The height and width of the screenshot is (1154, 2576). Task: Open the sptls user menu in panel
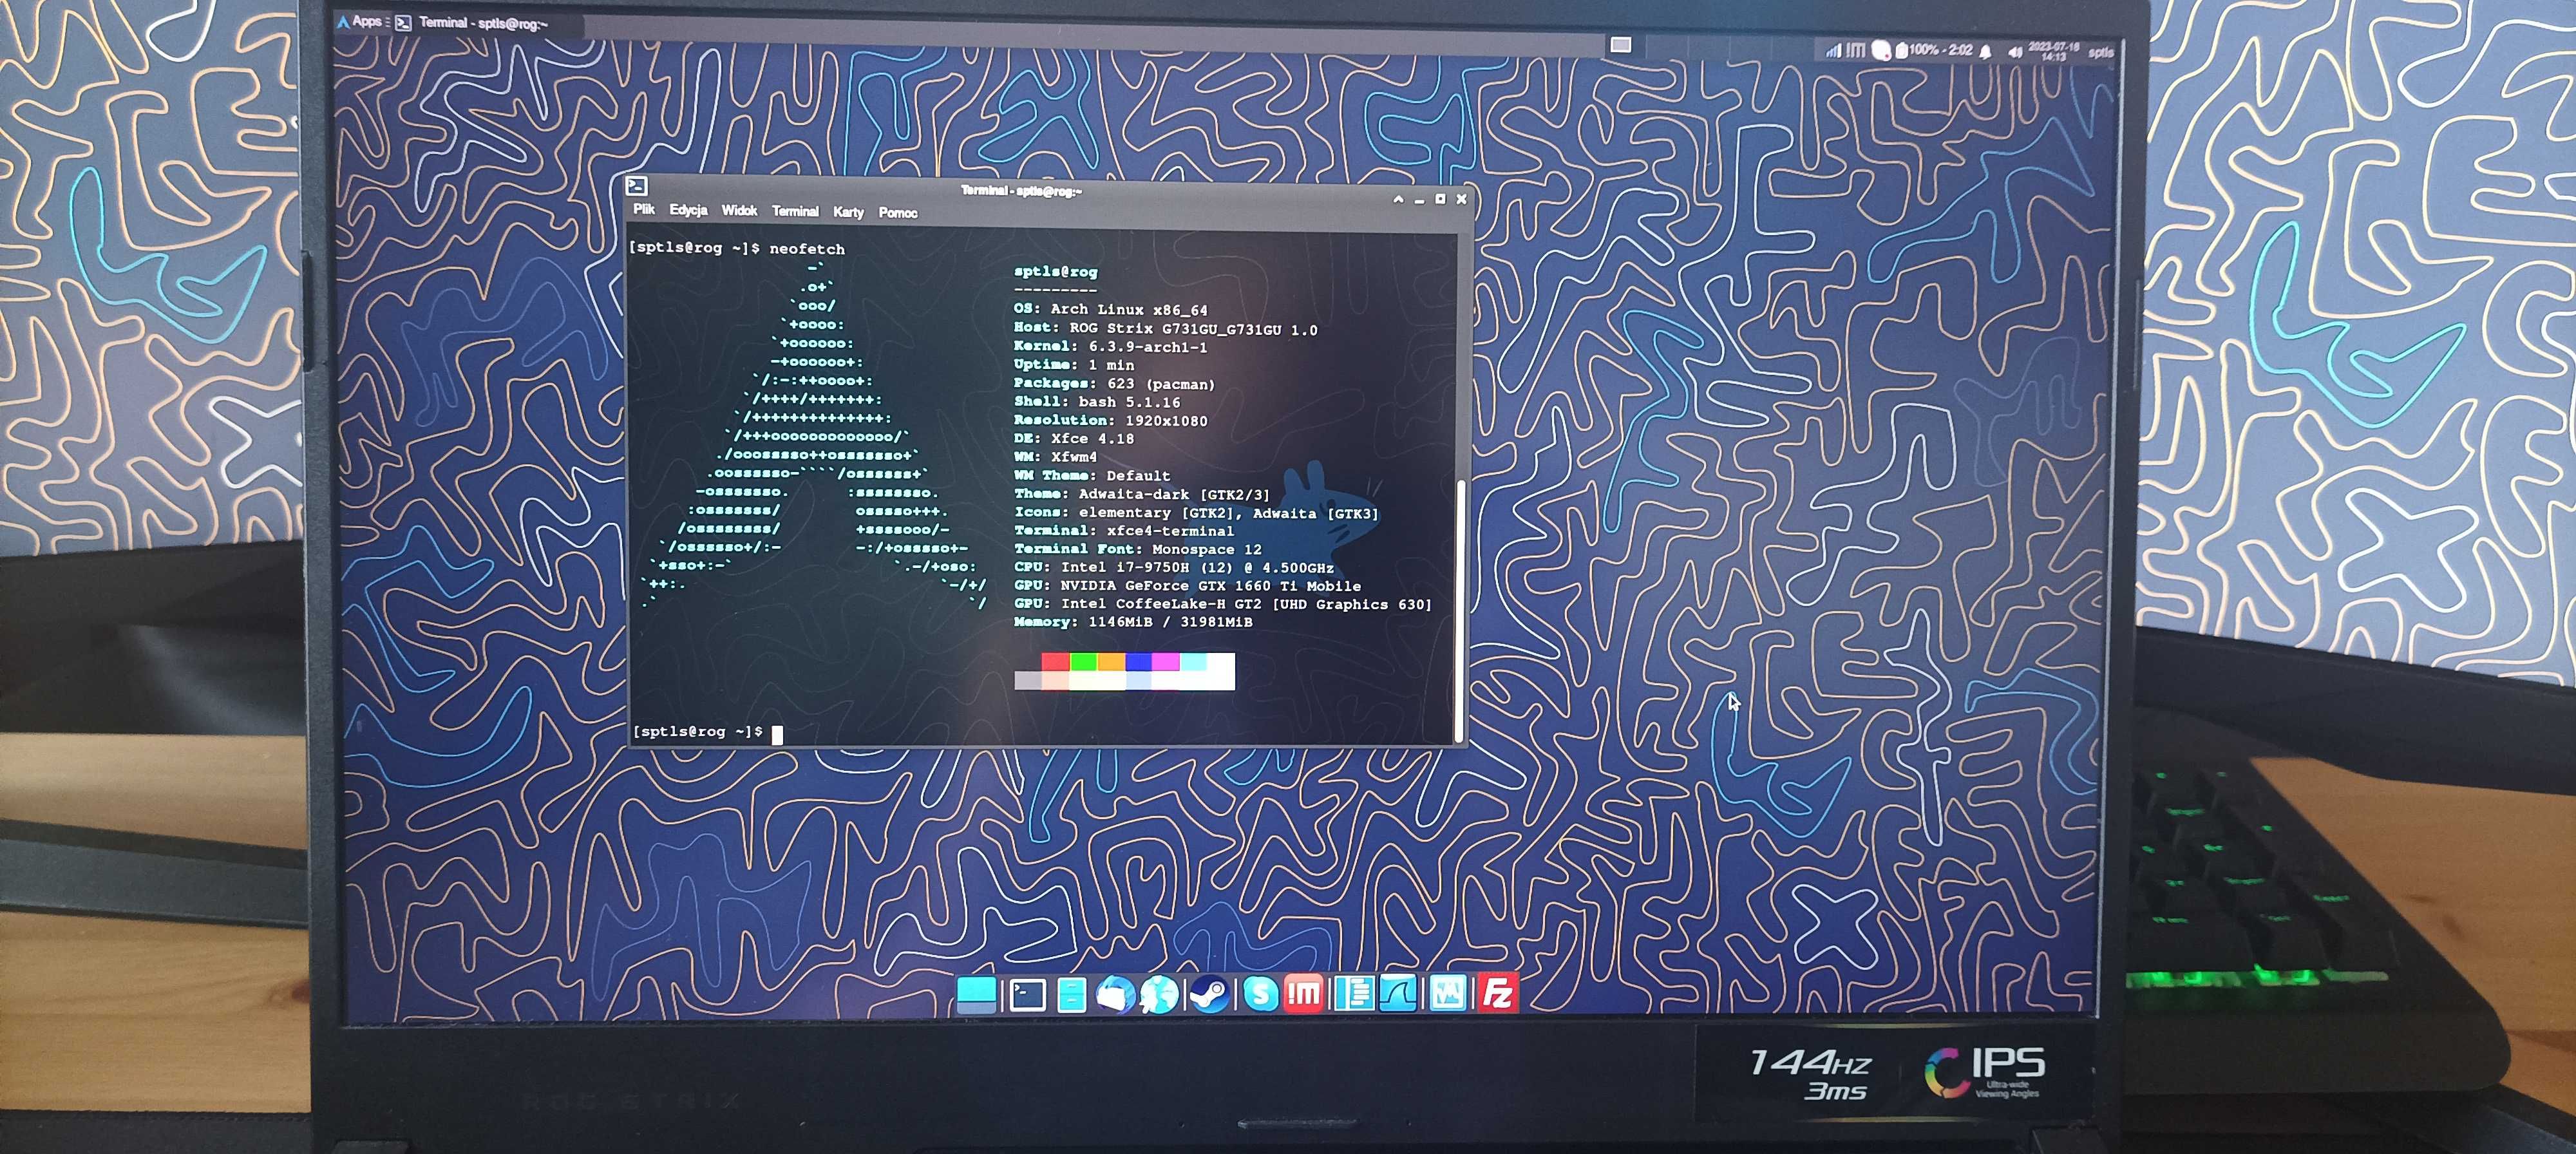[2101, 53]
